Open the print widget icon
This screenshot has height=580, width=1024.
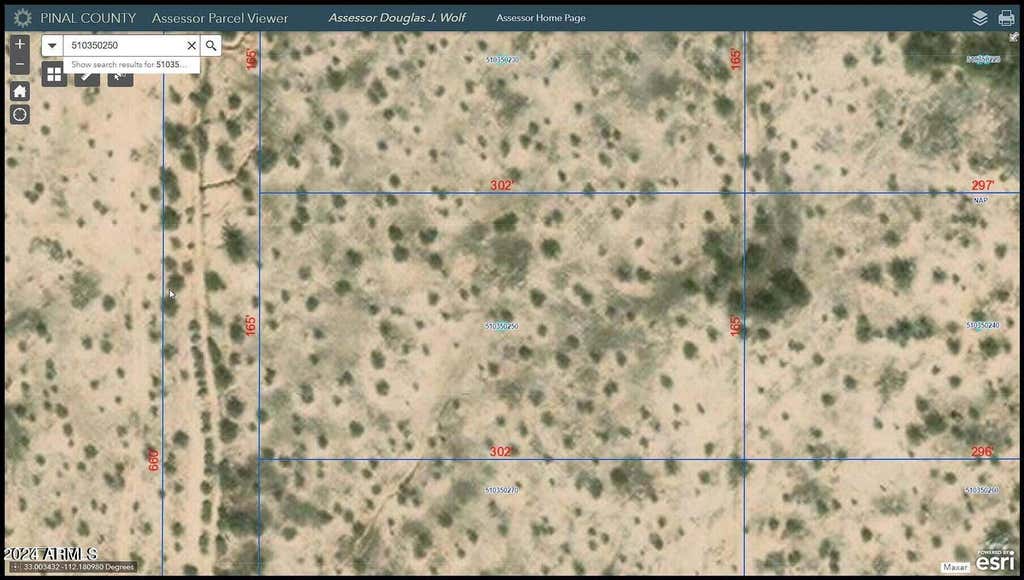[x=1006, y=18]
